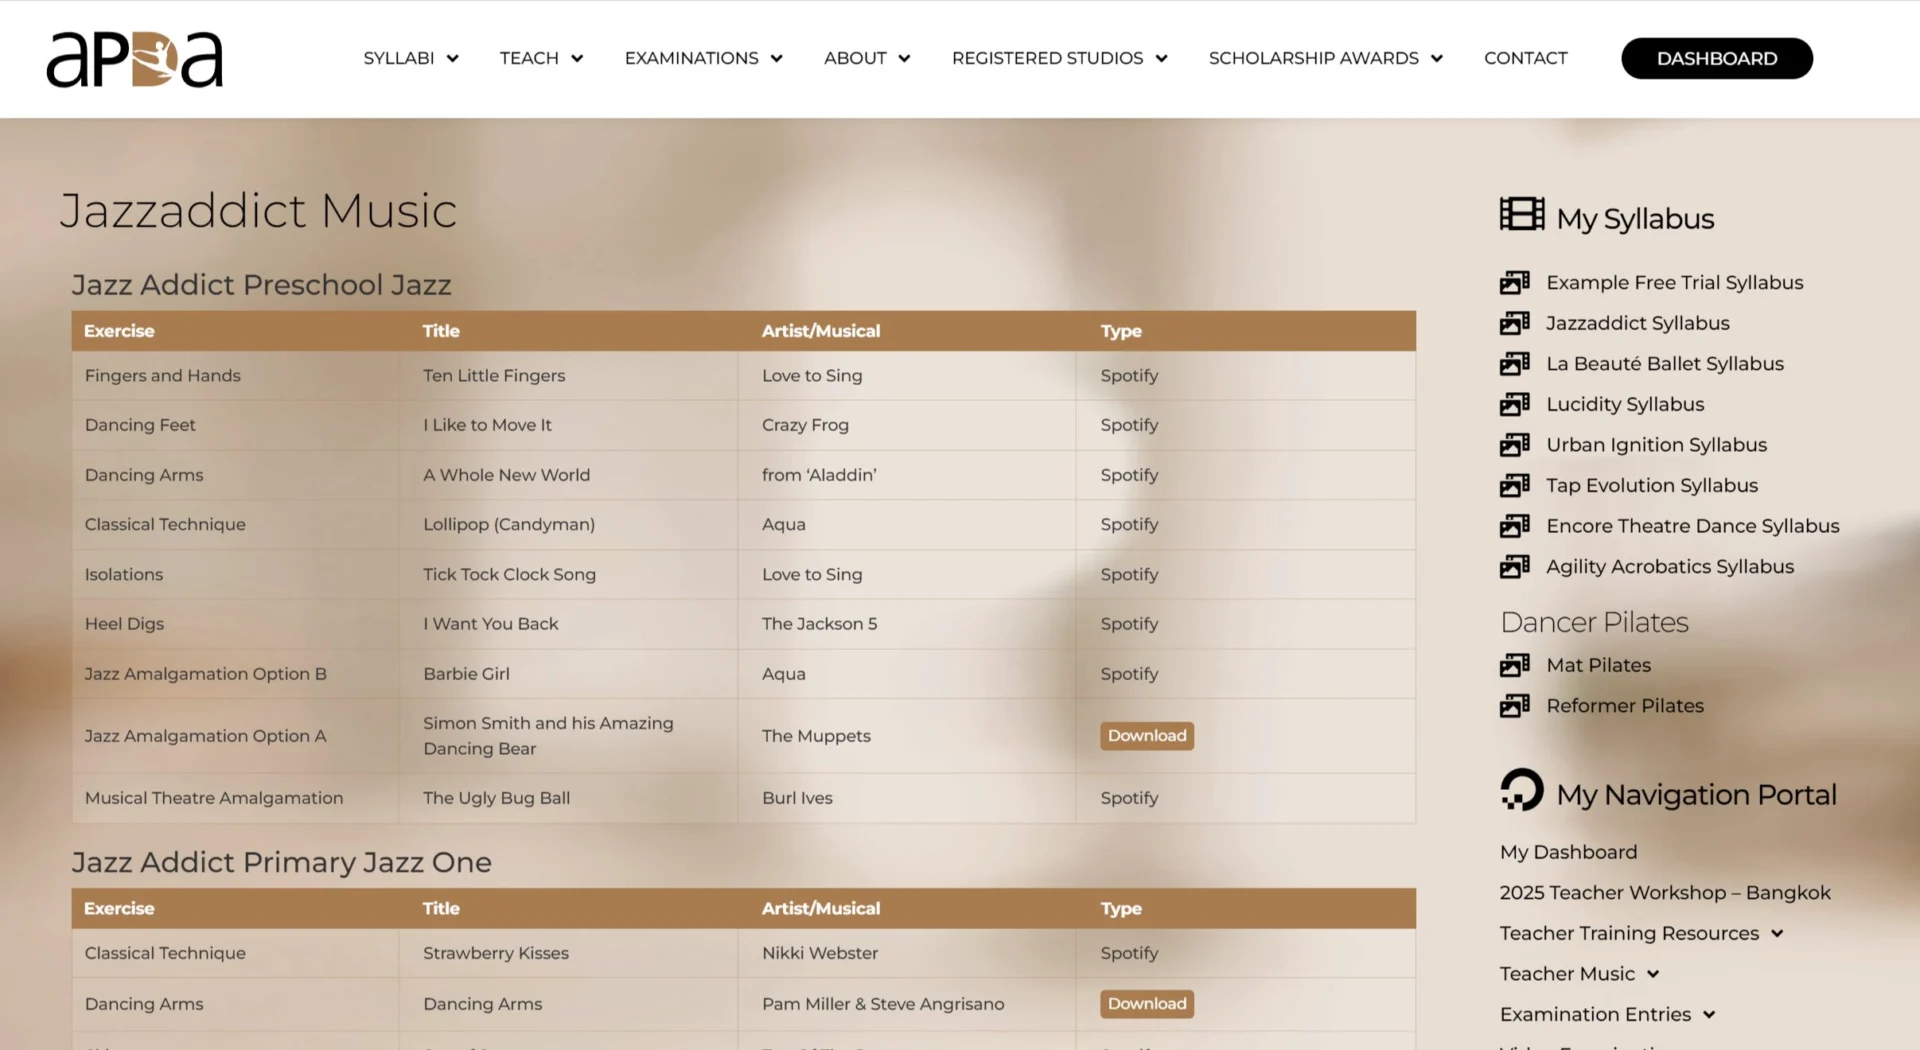Screen dimensions: 1920x1050
Task: Open Spotify link for A Whole New World
Action: 1129,475
